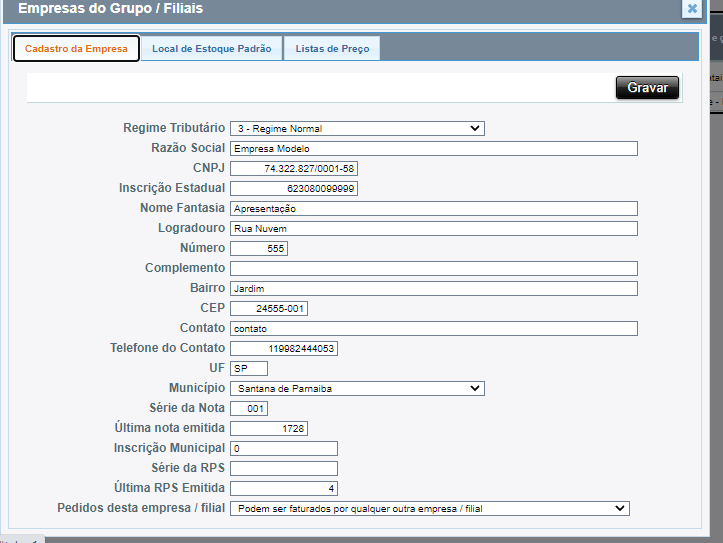Click the Telefone do Contato field
Image resolution: width=723 pixels, height=543 pixels.
point(284,348)
